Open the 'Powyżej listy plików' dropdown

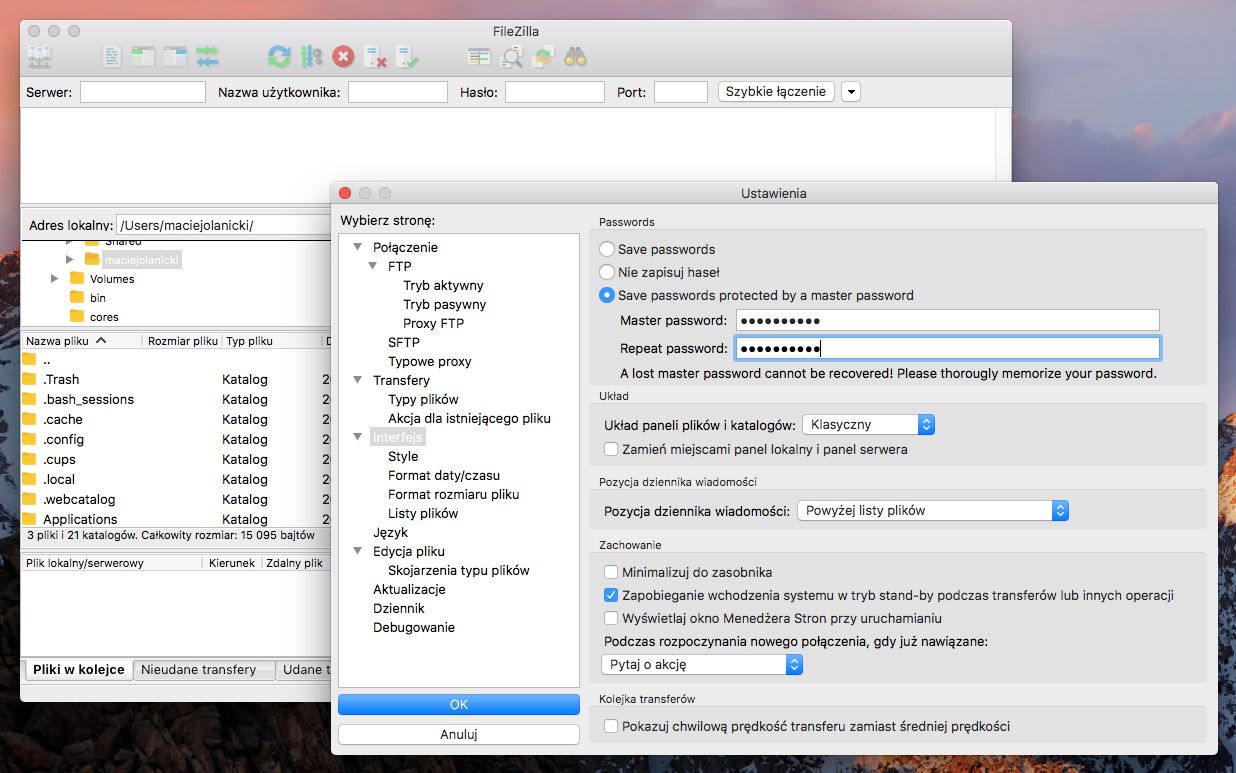pos(932,511)
